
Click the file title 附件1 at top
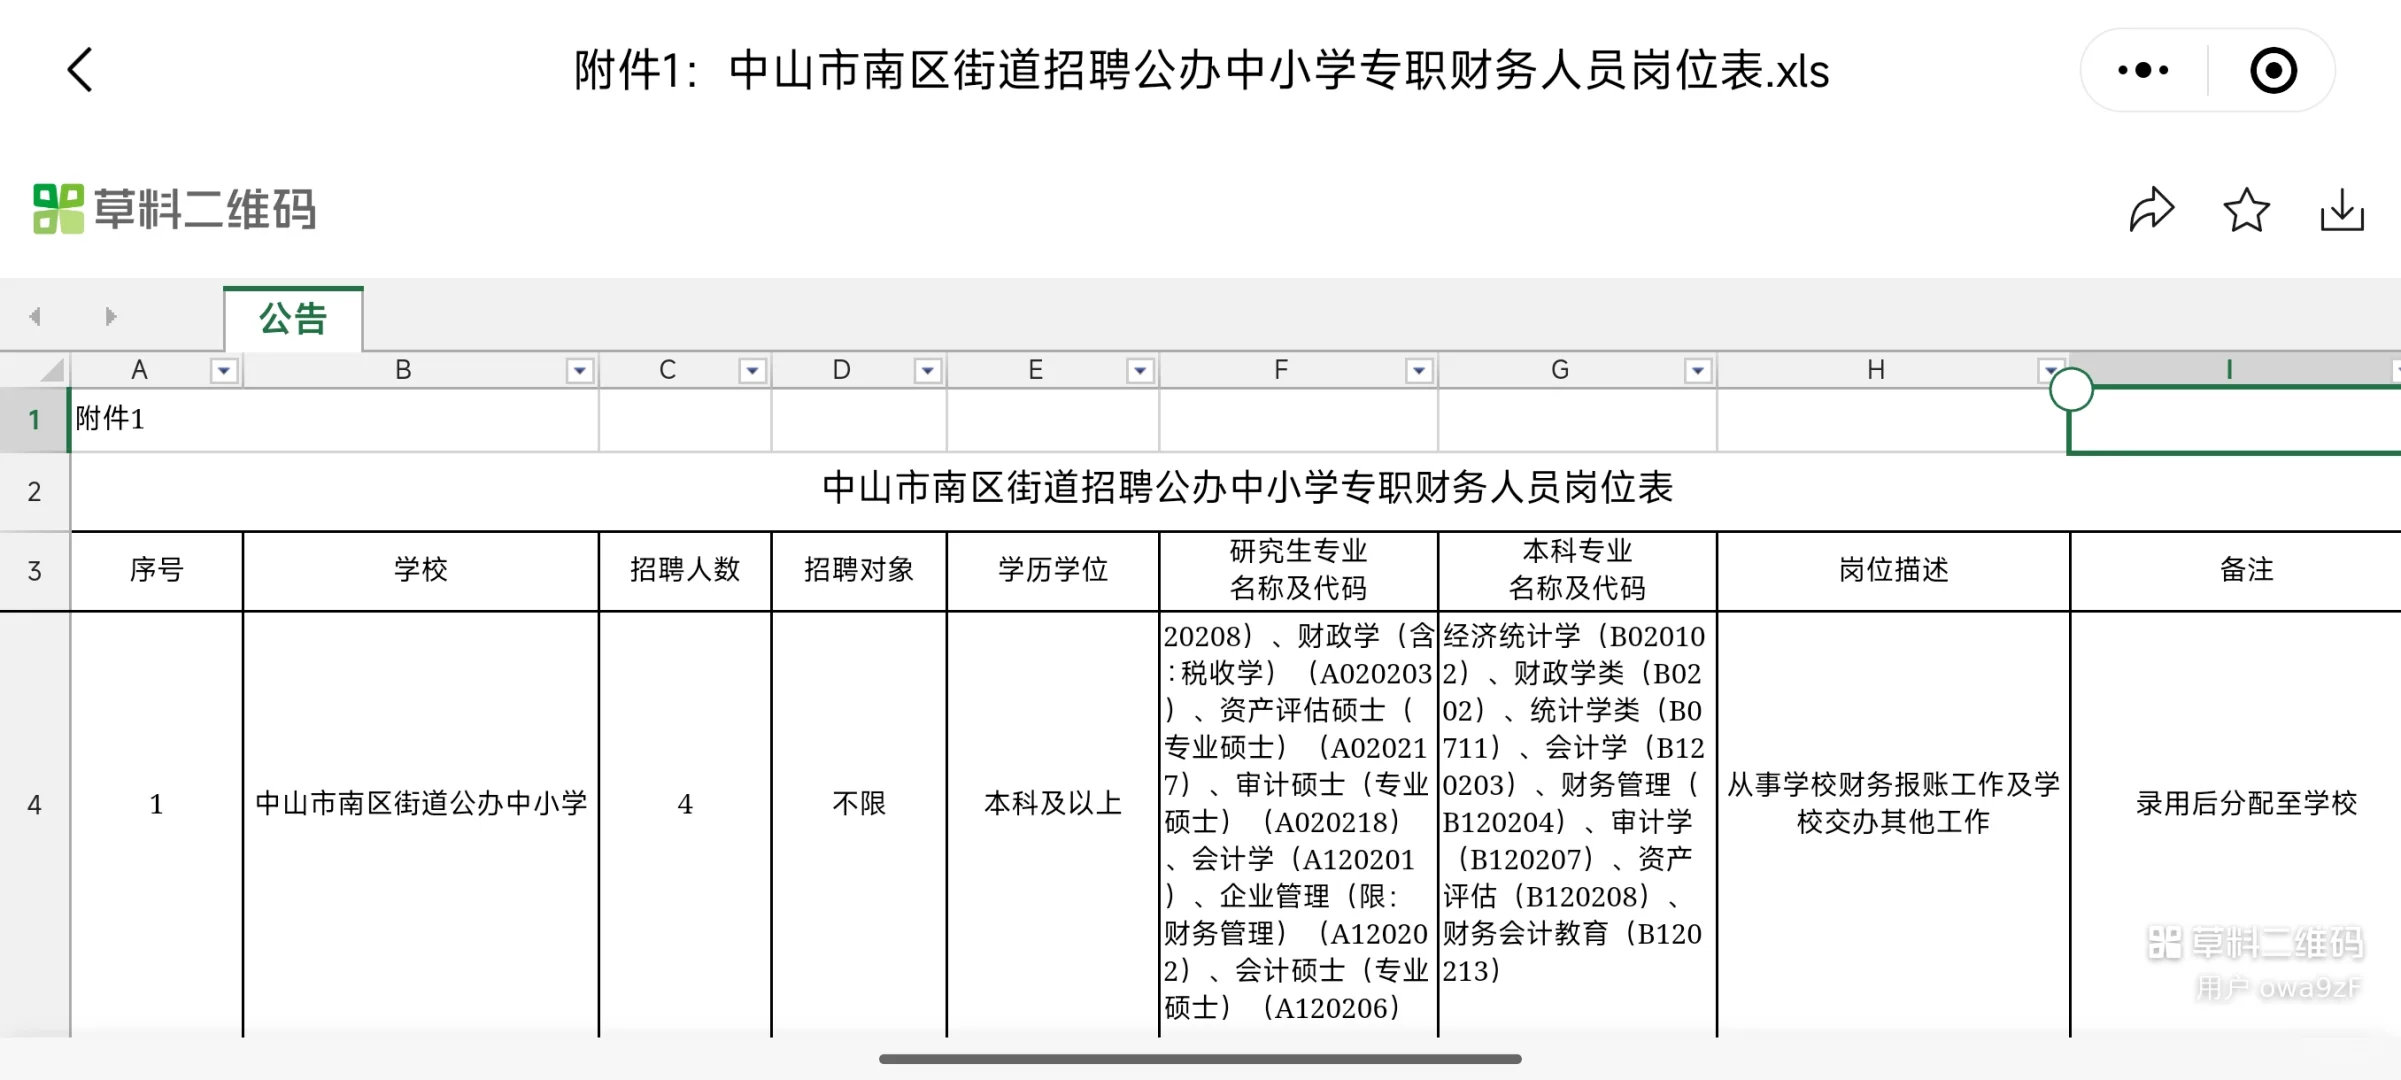pyautogui.click(x=1199, y=72)
